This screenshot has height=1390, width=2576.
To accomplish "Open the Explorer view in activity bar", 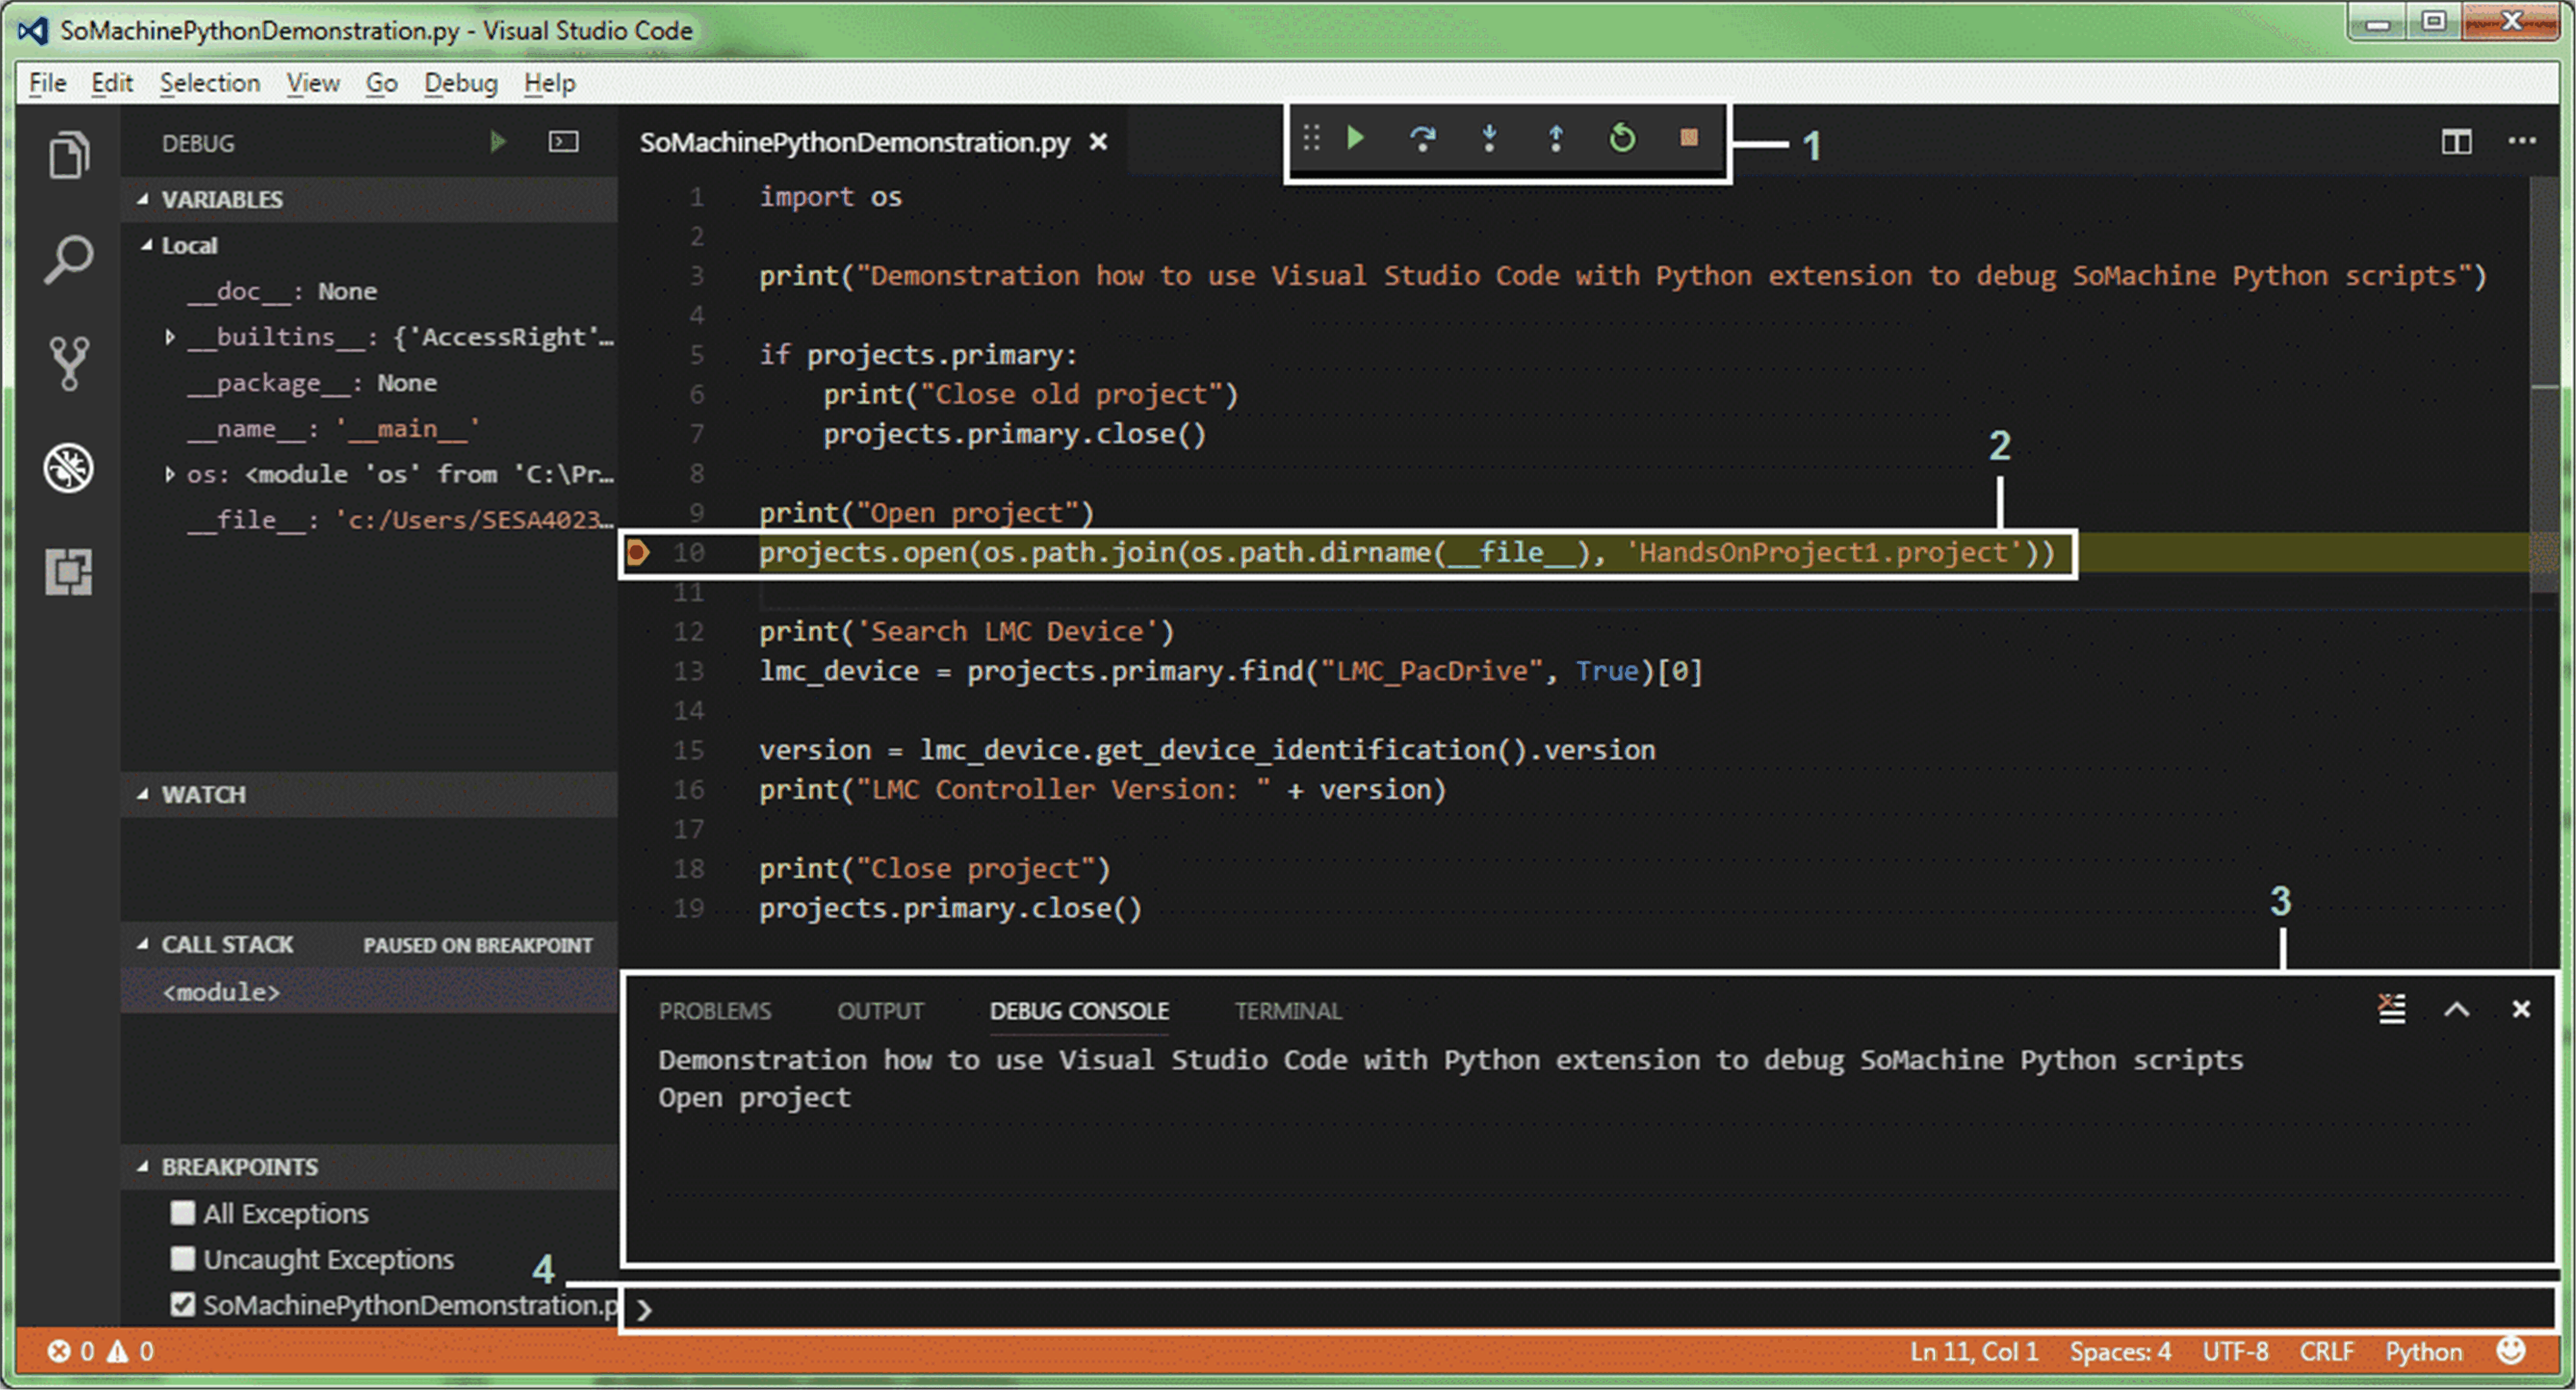I will click(x=68, y=155).
